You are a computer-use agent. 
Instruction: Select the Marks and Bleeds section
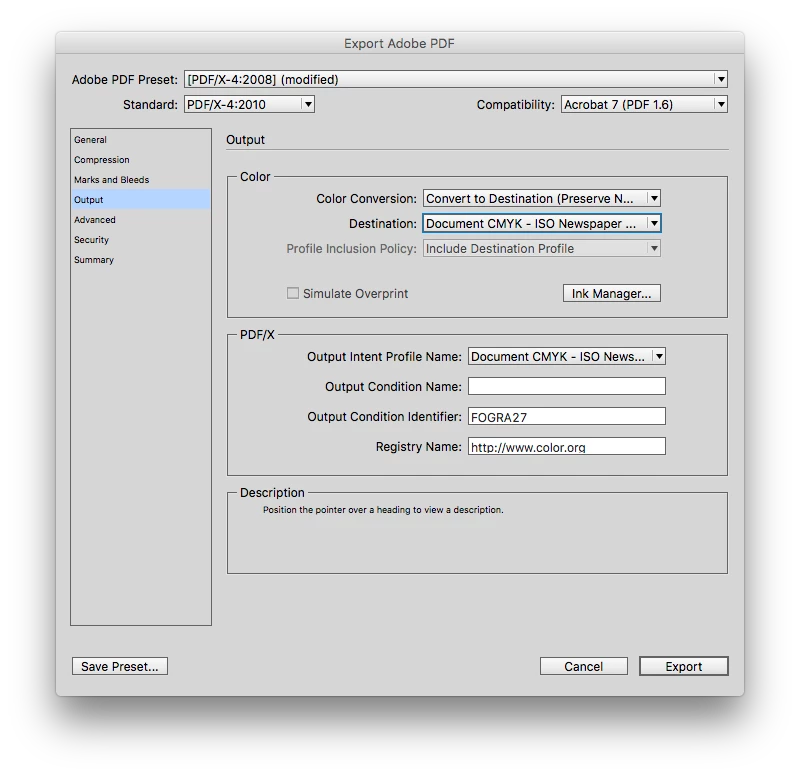click(x=140, y=180)
